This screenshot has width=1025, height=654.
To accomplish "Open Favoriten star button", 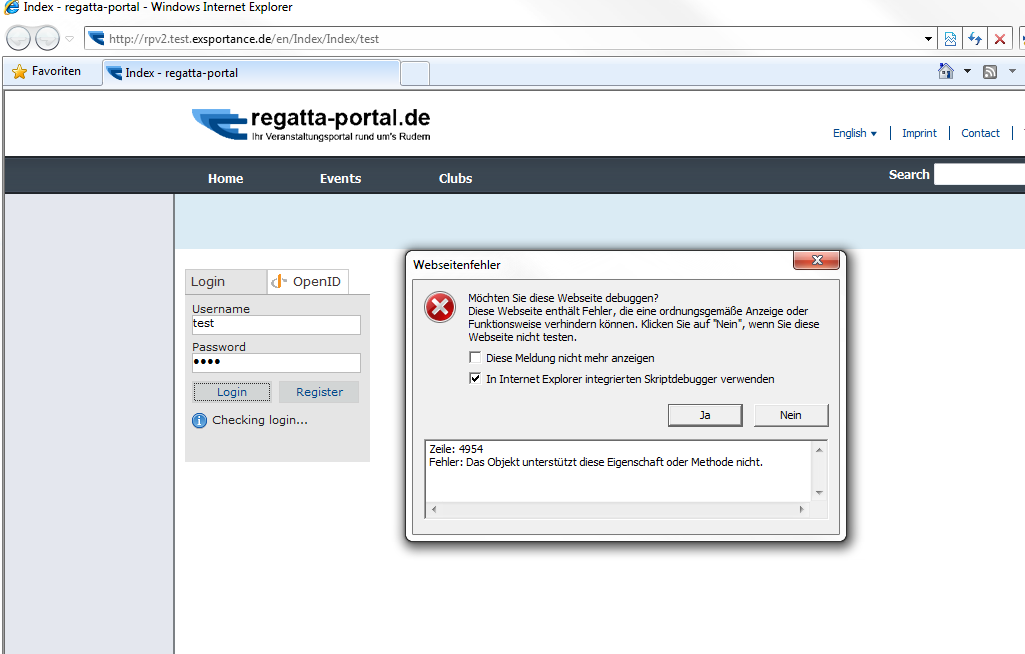I will (x=46, y=72).
